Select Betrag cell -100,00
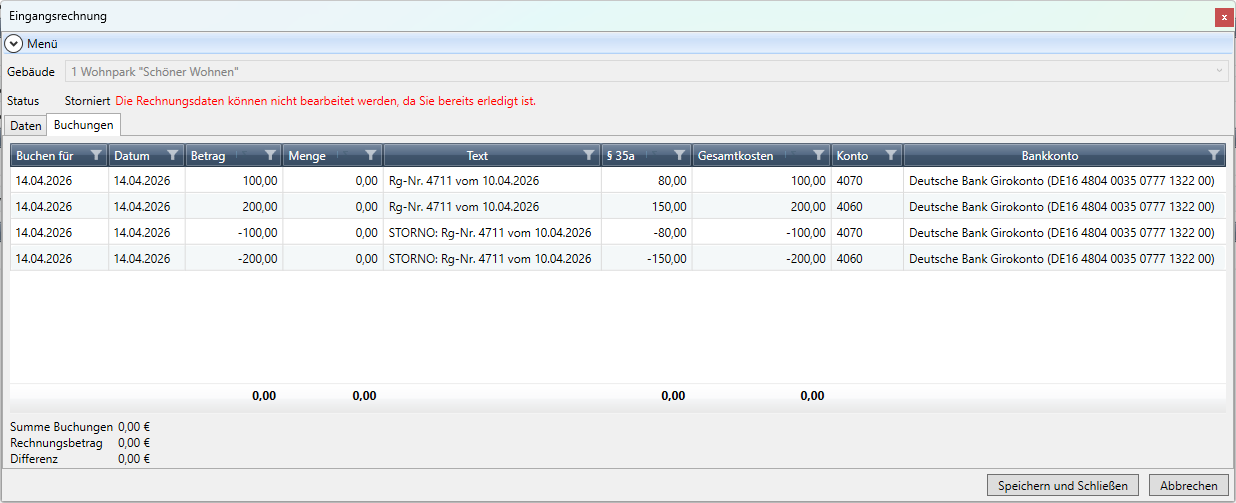Image resolution: width=1236 pixels, height=503 pixels. coord(234,233)
